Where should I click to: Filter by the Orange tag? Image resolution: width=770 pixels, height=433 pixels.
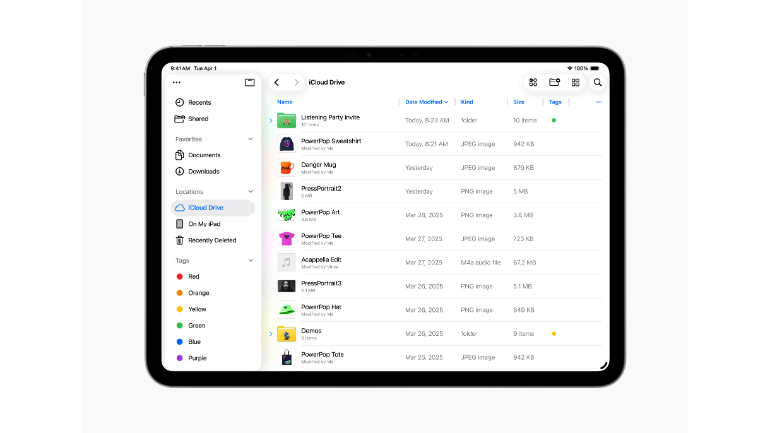coord(199,293)
